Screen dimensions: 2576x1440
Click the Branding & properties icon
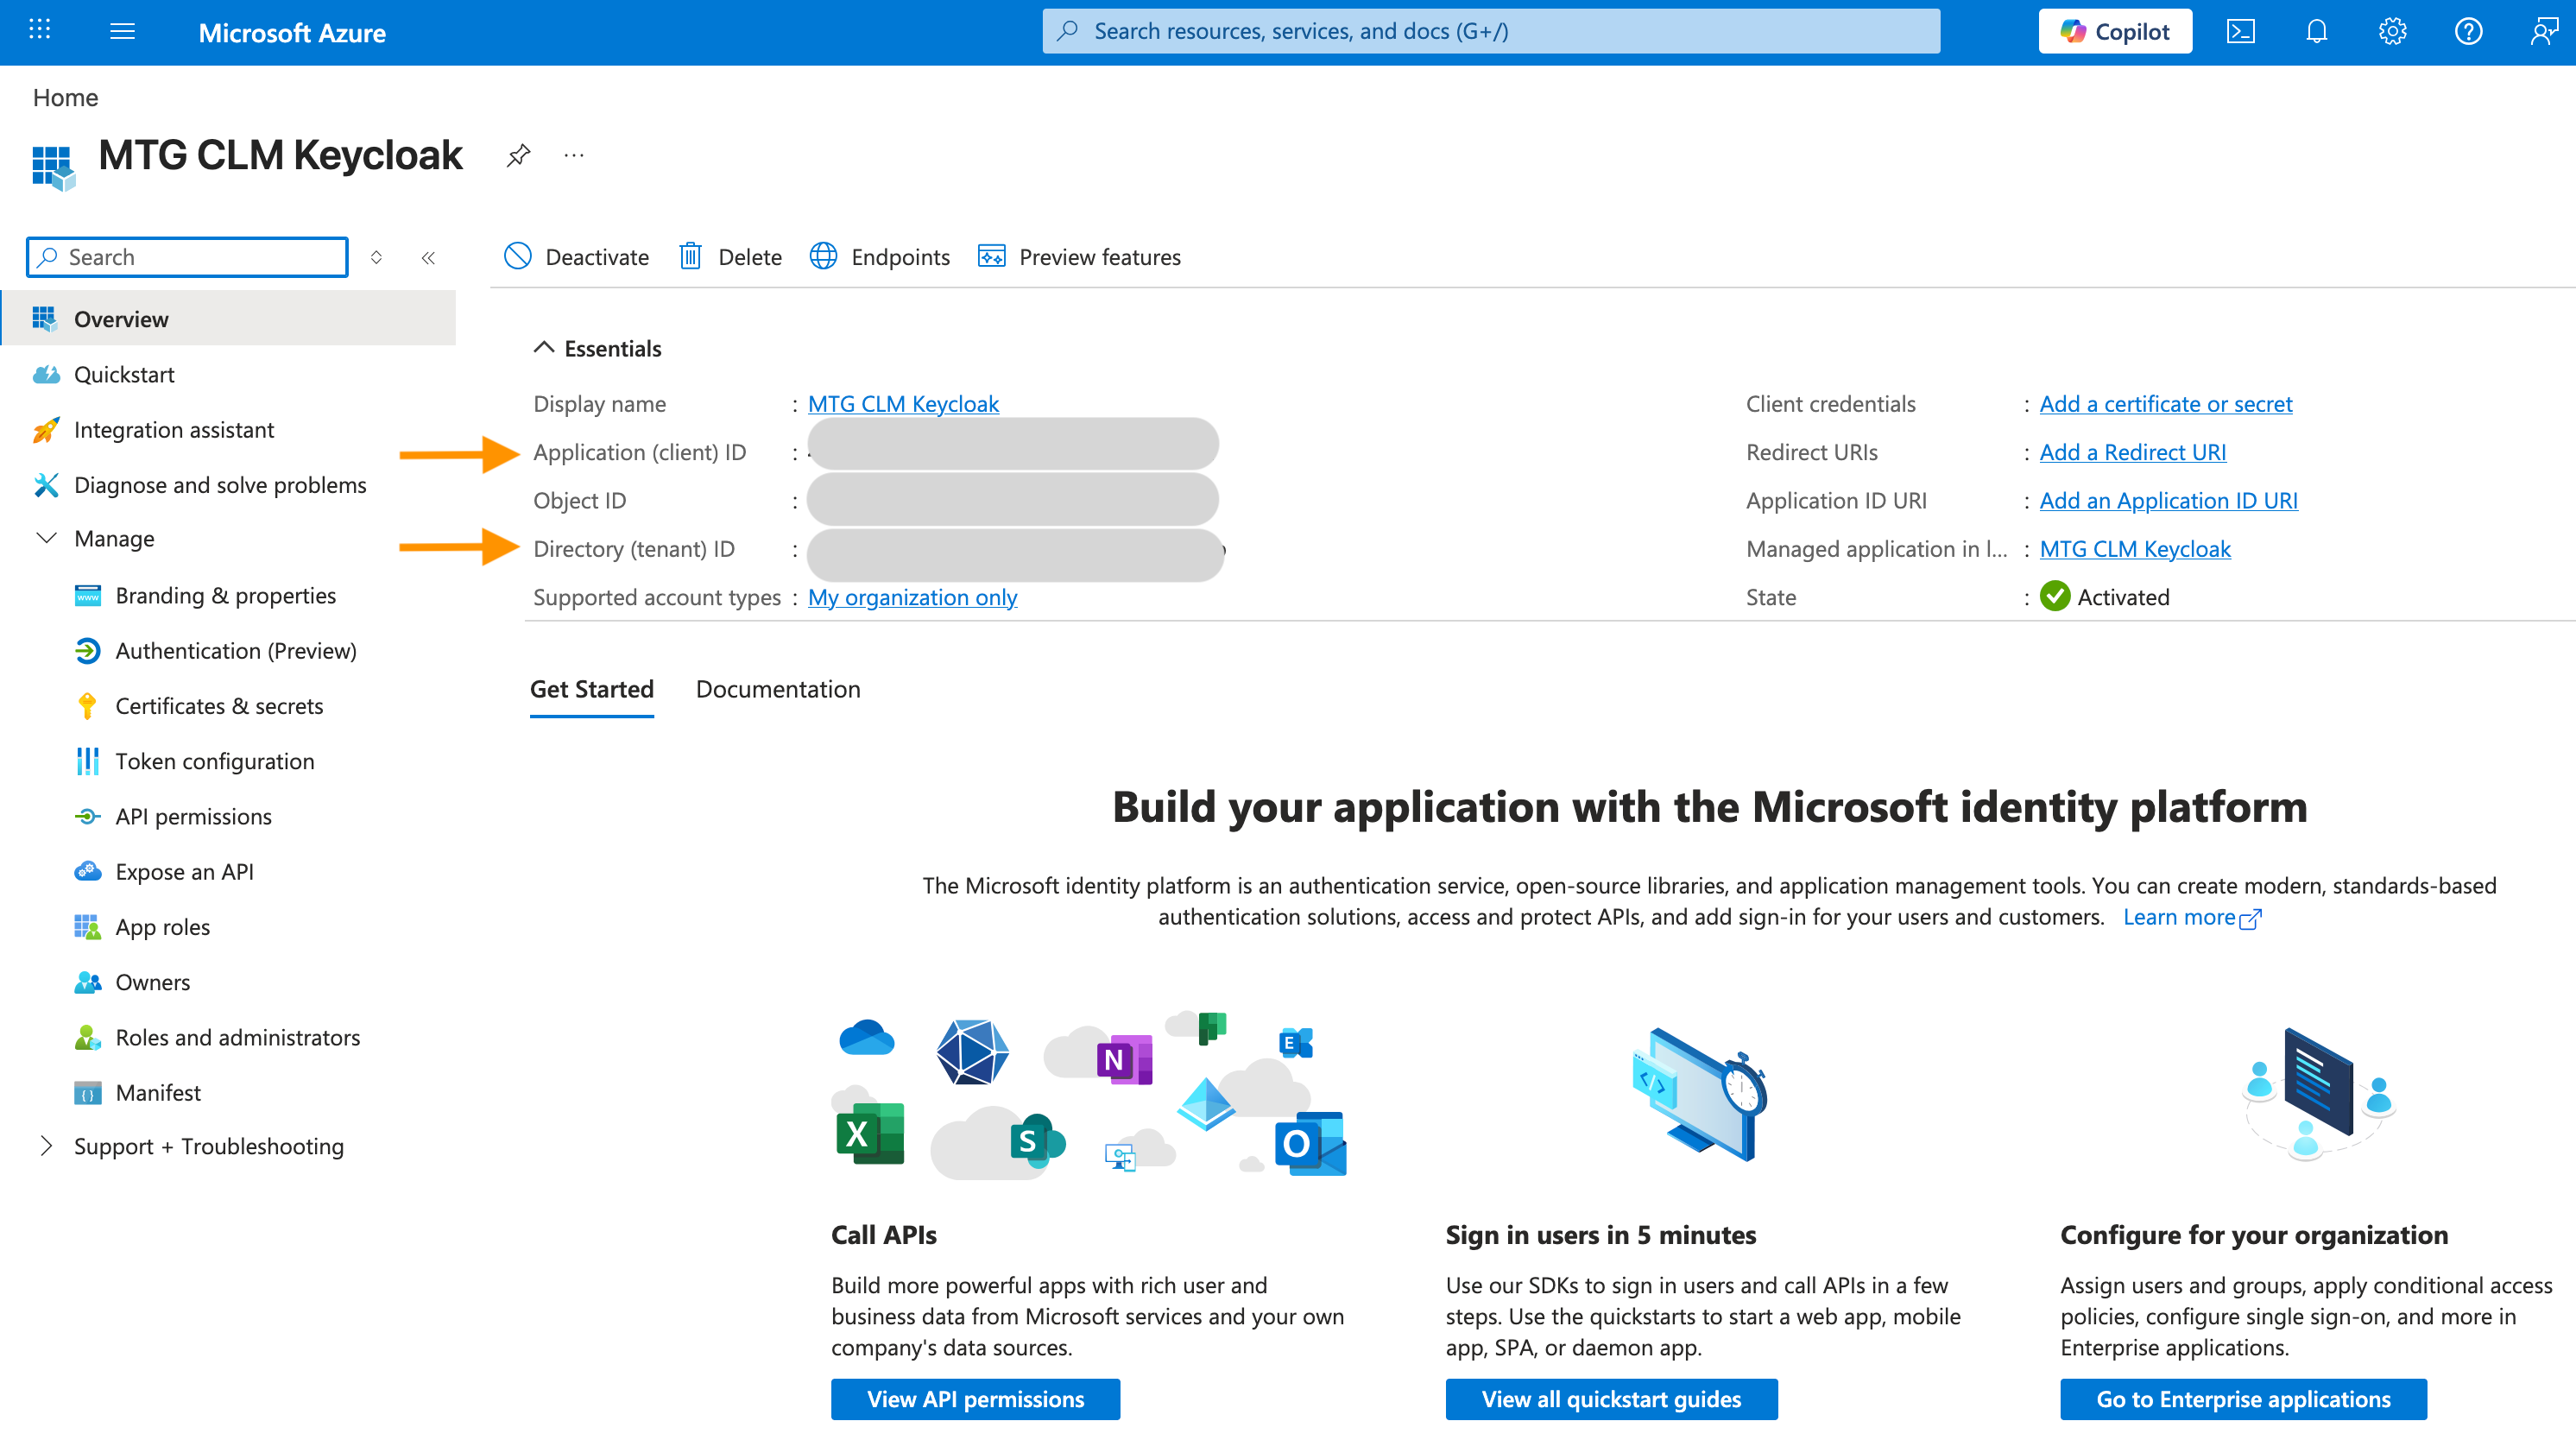tap(88, 596)
